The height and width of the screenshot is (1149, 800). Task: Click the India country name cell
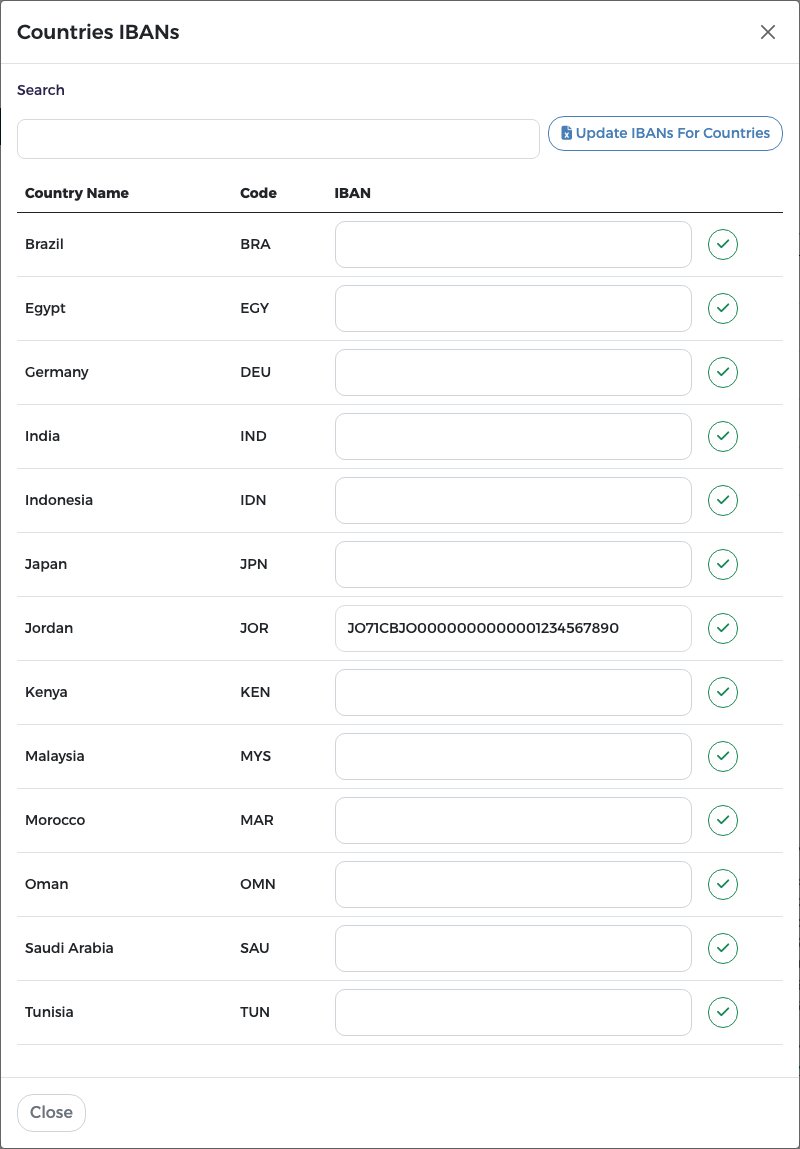[42, 437]
